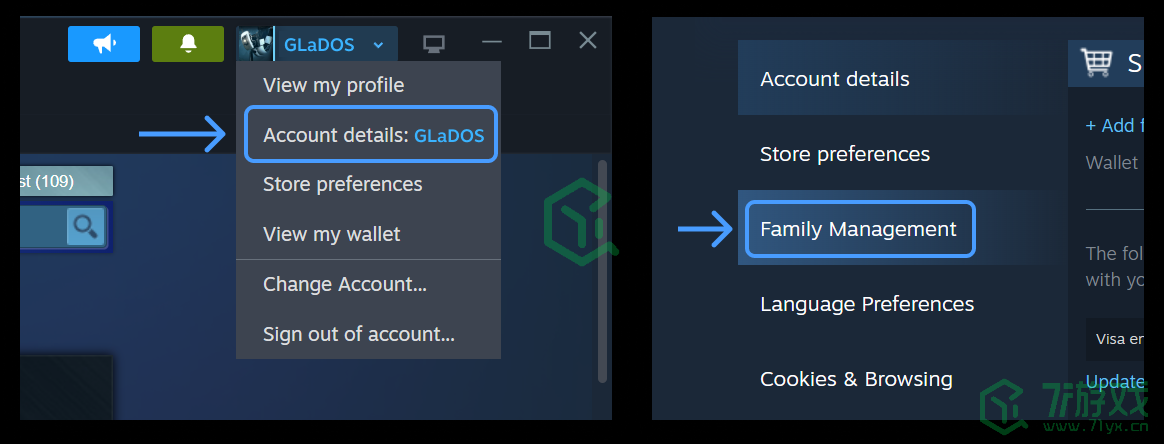
Task: Click the GLaDOS profile avatar
Action: (x=255, y=44)
